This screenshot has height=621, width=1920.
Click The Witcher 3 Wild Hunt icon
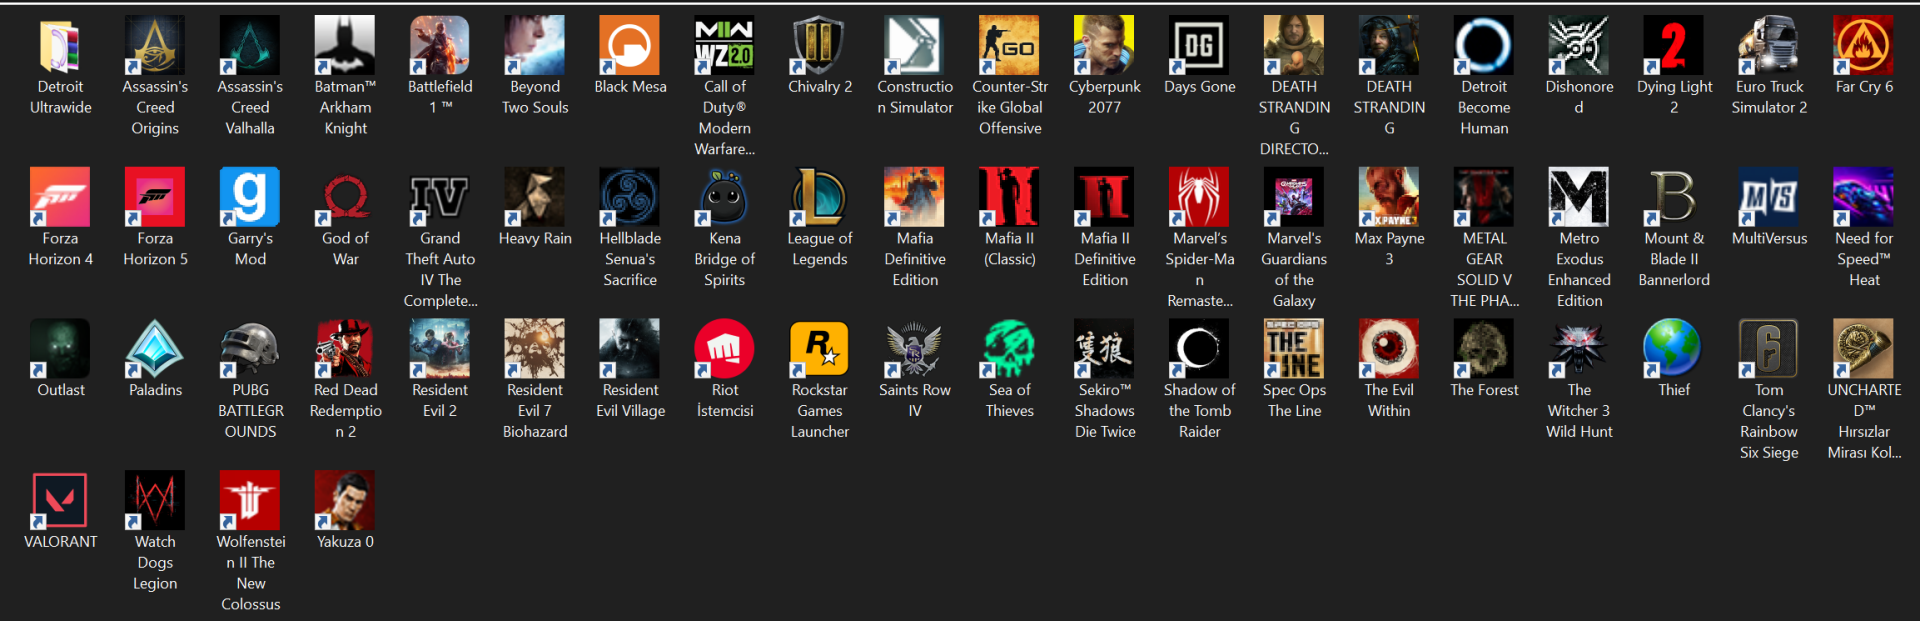pyautogui.click(x=1579, y=349)
